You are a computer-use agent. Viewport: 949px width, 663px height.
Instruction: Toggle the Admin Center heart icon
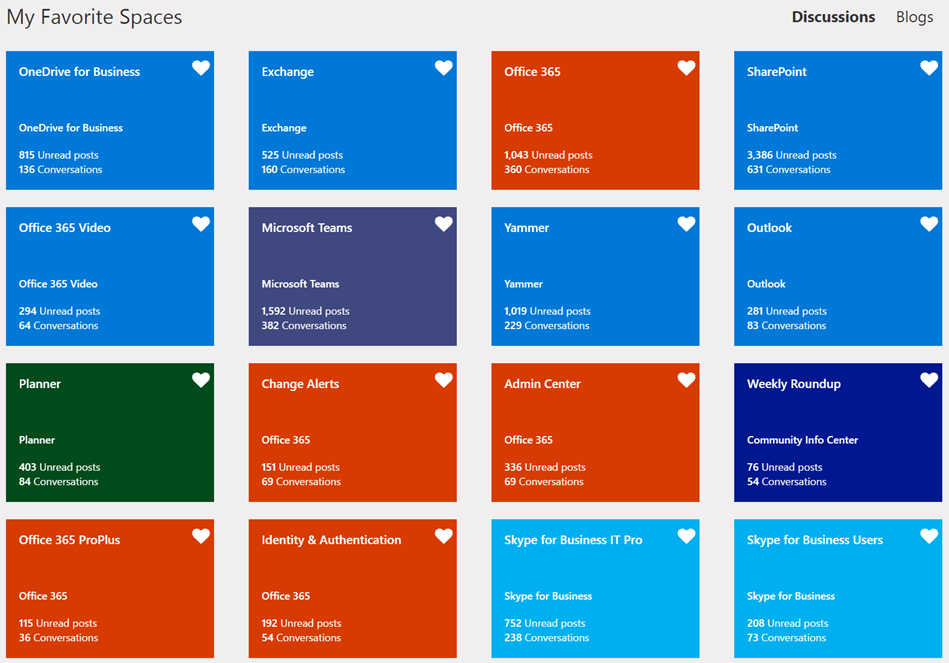click(x=686, y=380)
